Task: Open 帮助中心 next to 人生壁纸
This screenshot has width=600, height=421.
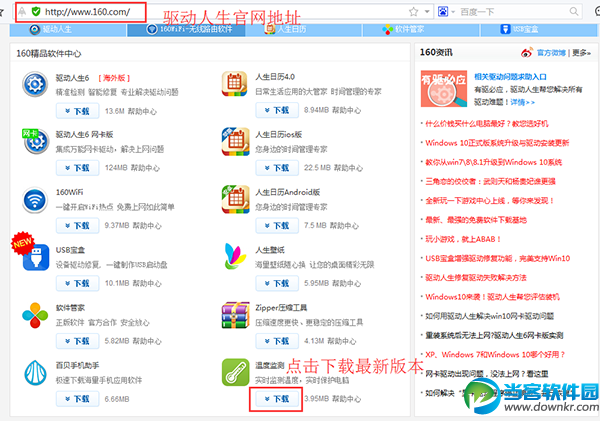Action: click(x=346, y=284)
